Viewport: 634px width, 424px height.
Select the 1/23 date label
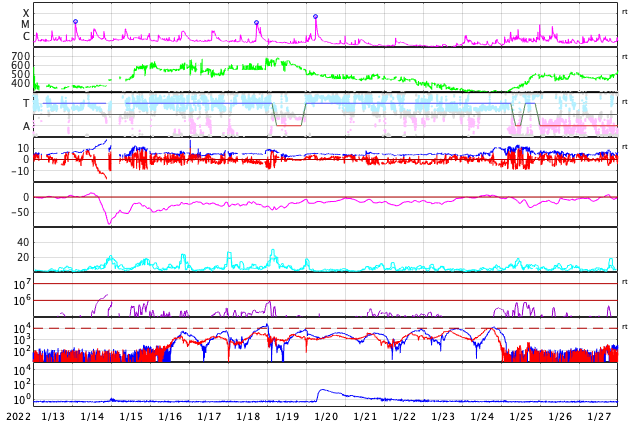click(x=443, y=416)
